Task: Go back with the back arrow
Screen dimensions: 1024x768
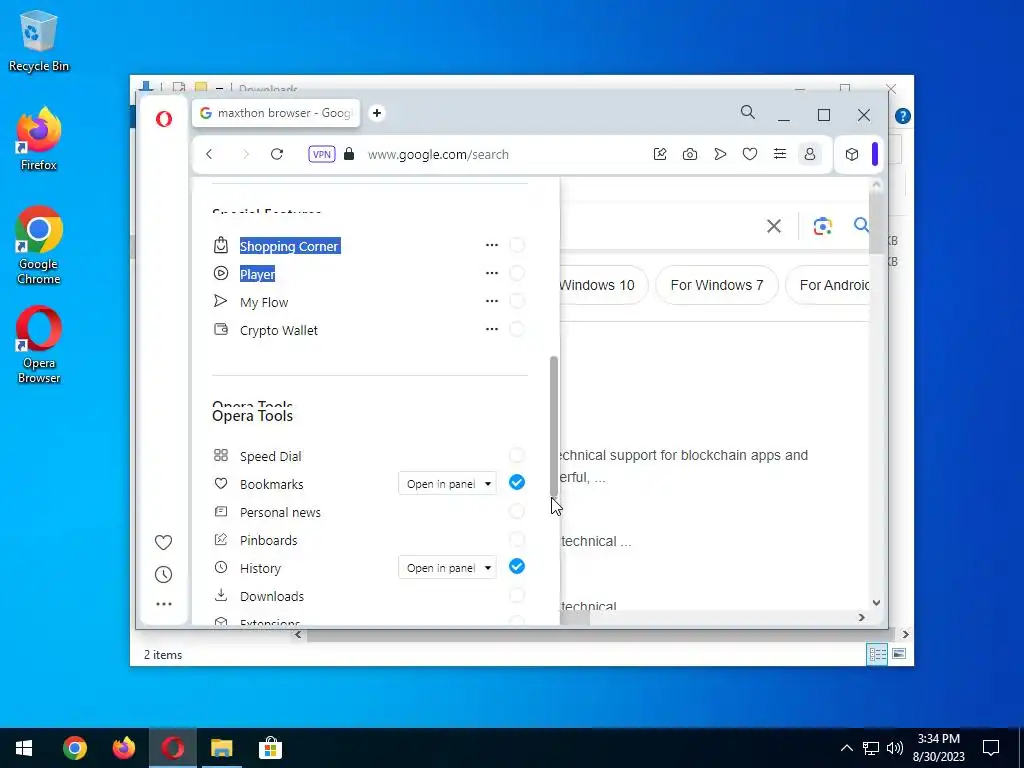Action: click(x=209, y=154)
